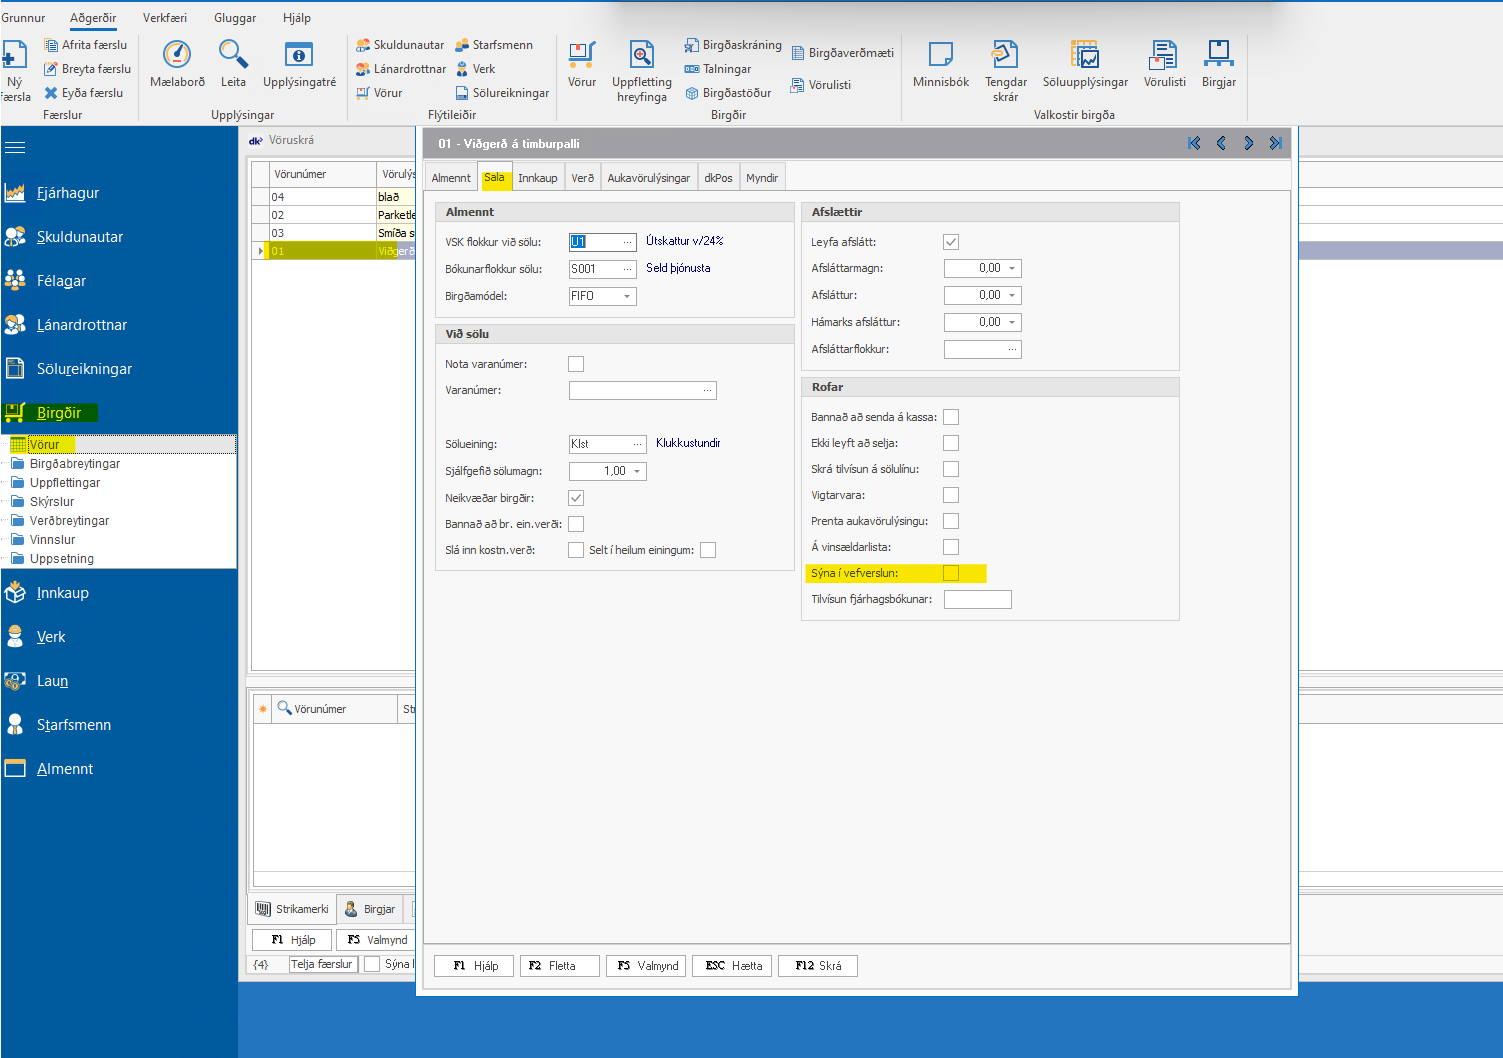Open the Verkfæri menu

[x=164, y=18]
